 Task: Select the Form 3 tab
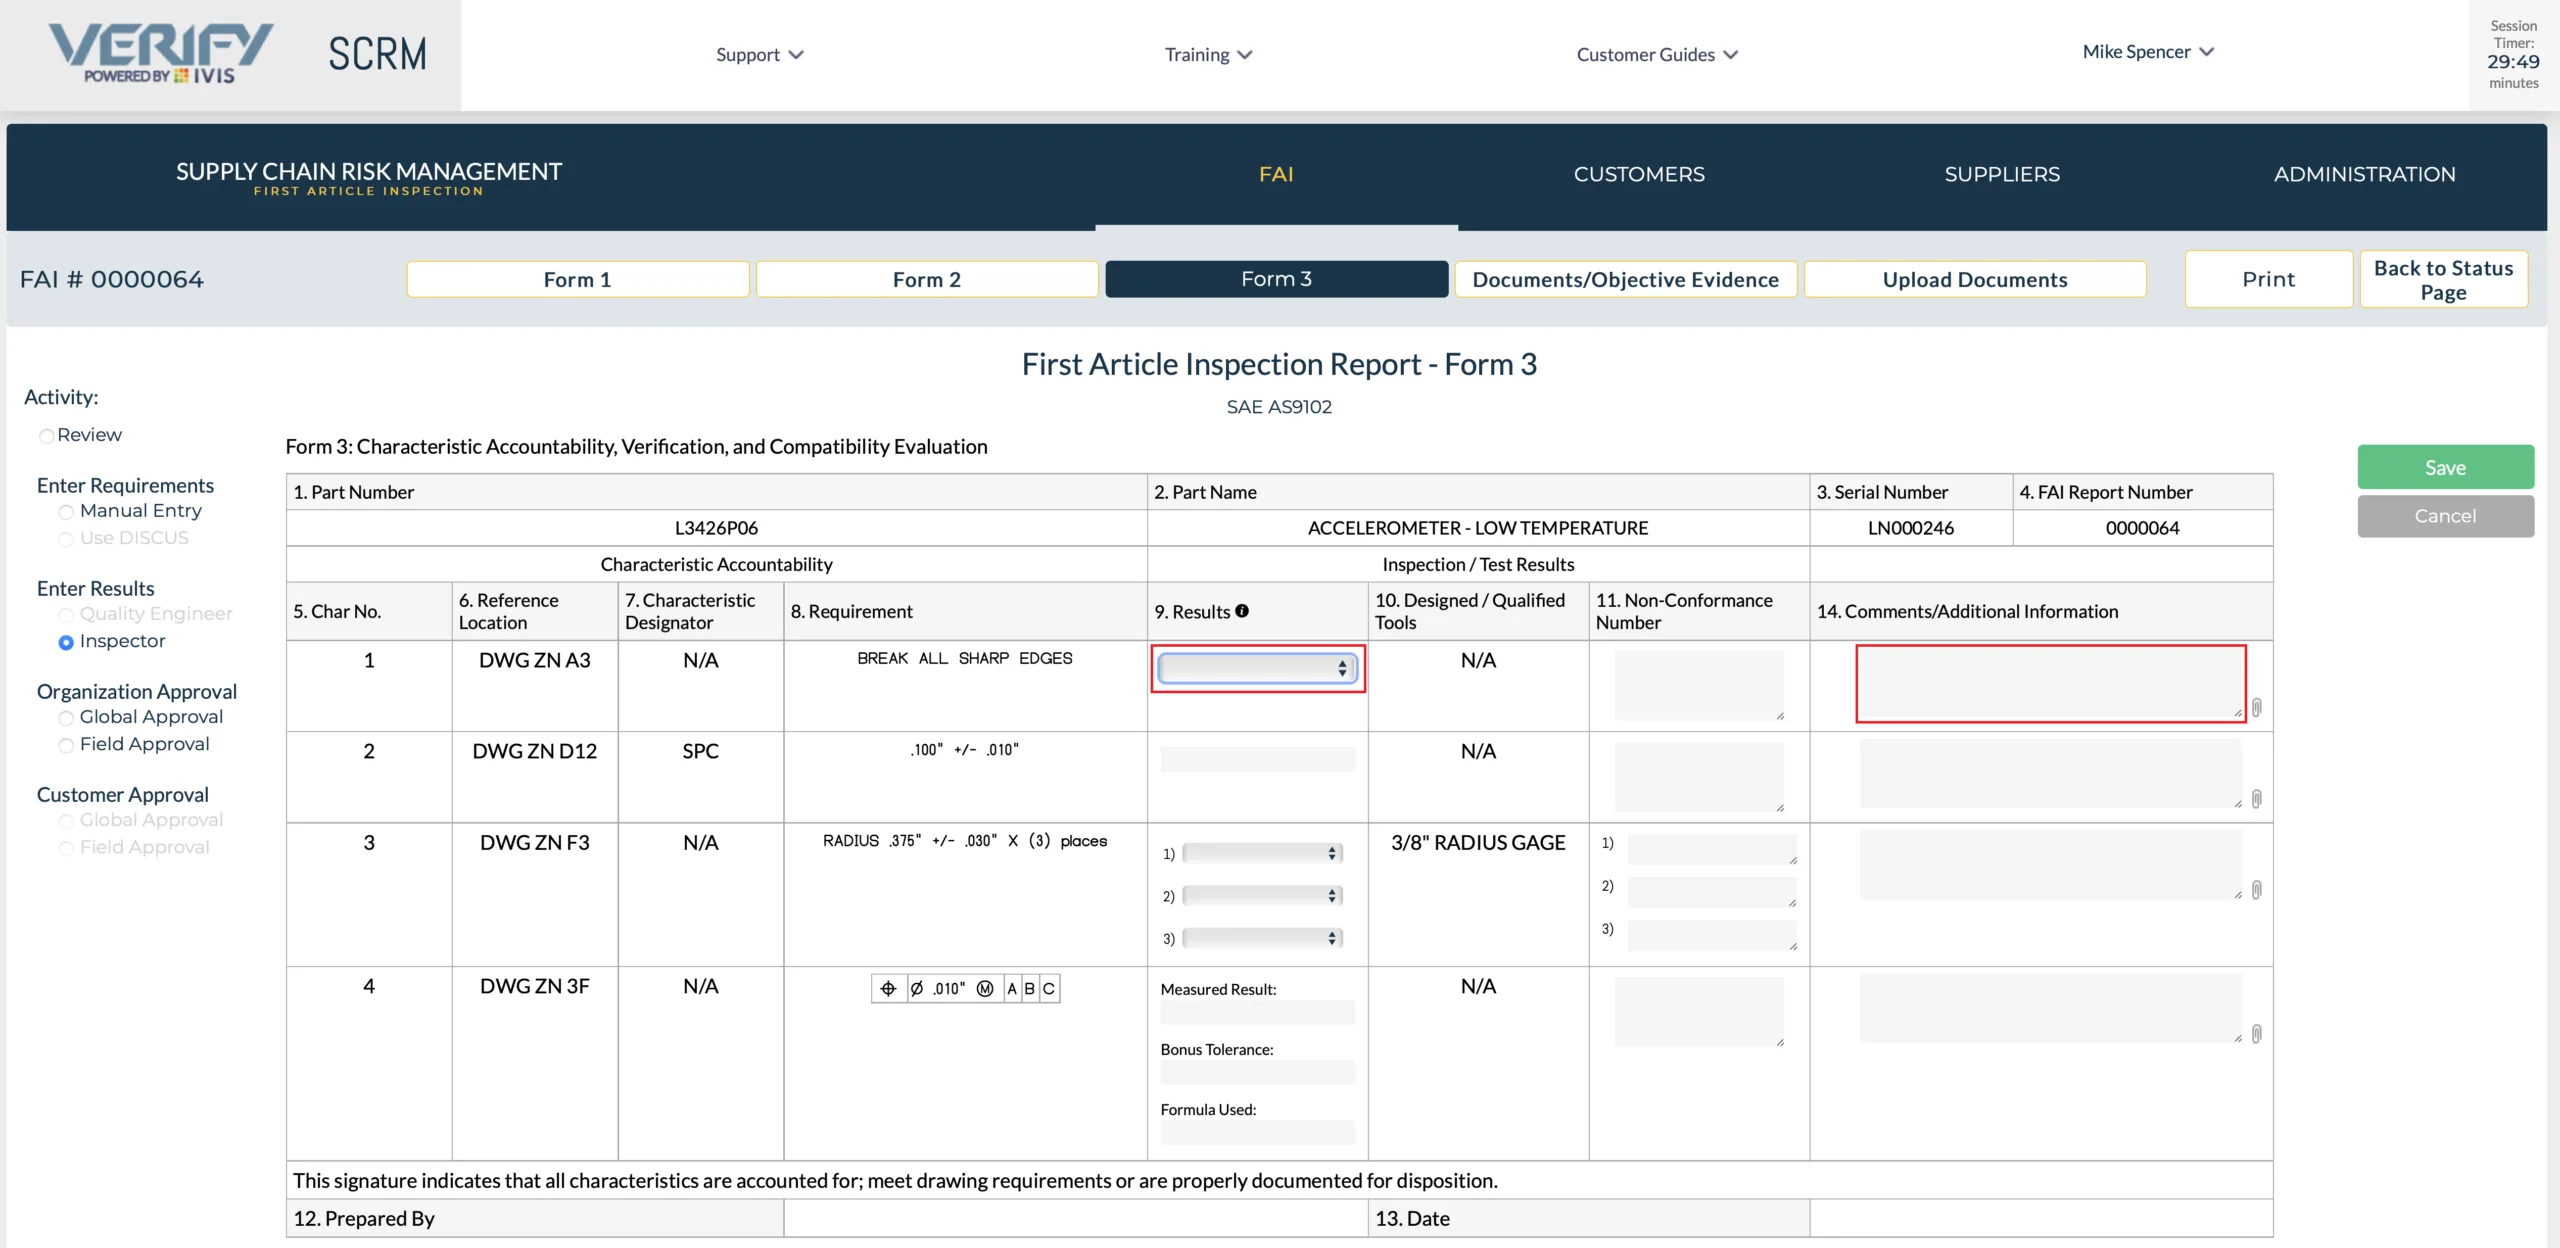1276,279
